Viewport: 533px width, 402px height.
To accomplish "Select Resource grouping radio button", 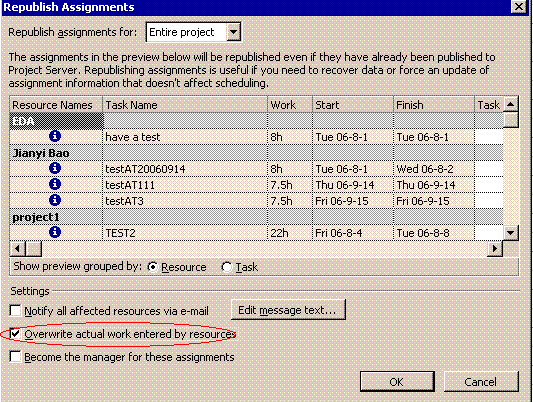I will [x=153, y=267].
